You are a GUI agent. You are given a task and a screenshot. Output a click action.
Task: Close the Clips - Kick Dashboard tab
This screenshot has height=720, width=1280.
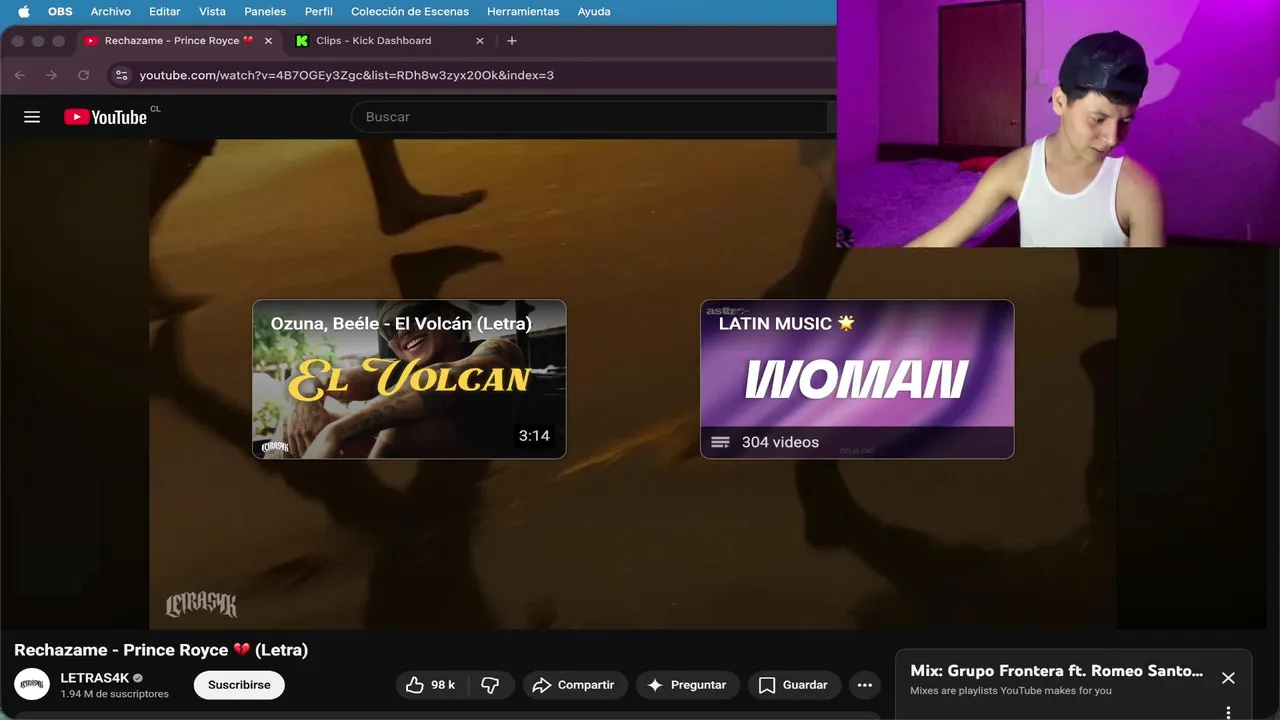pyautogui.click(x=480, y=41)
